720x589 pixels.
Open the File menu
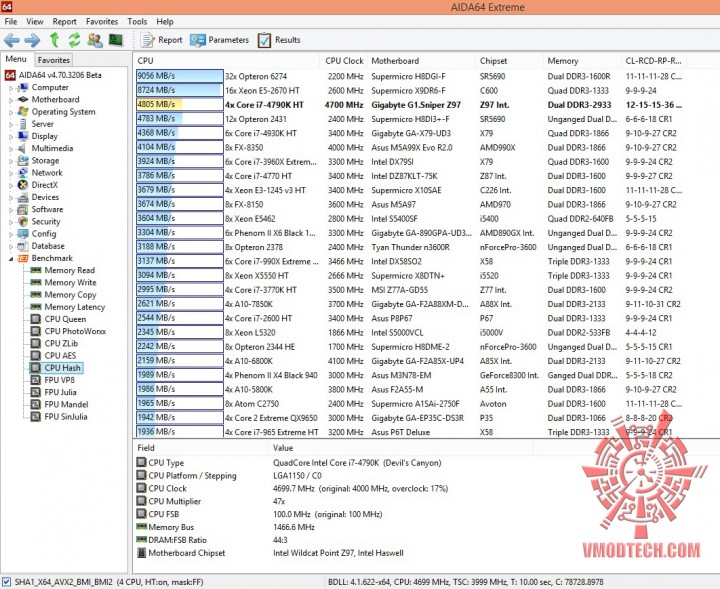coord(11,22)
